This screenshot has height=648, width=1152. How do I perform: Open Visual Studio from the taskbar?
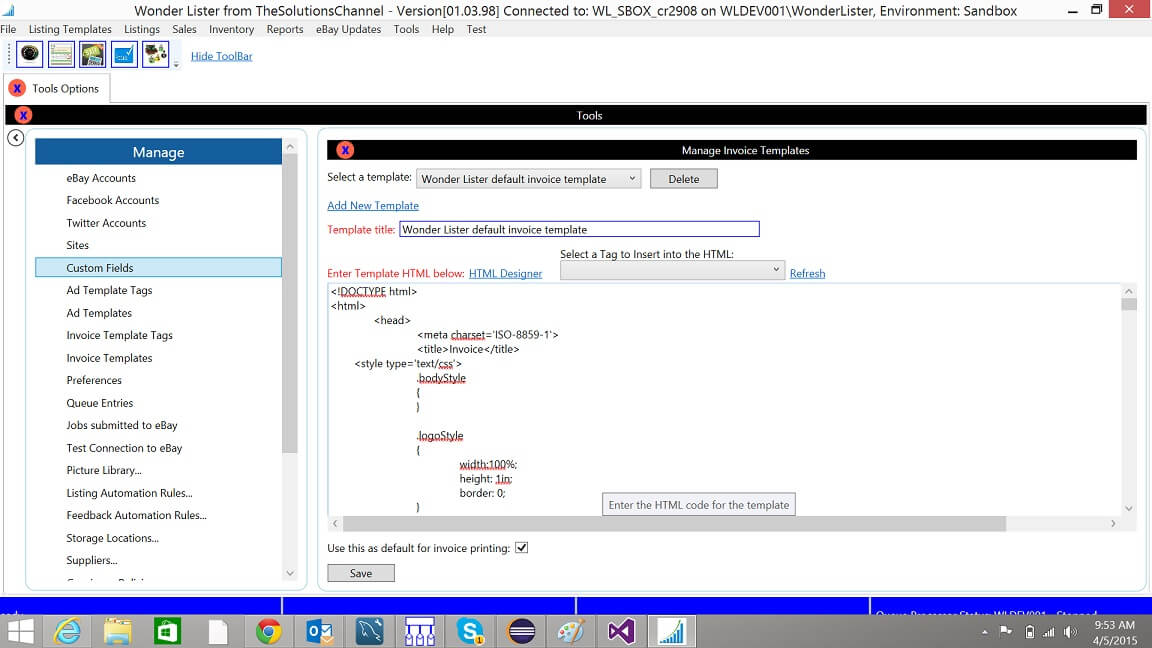(620, 631)
